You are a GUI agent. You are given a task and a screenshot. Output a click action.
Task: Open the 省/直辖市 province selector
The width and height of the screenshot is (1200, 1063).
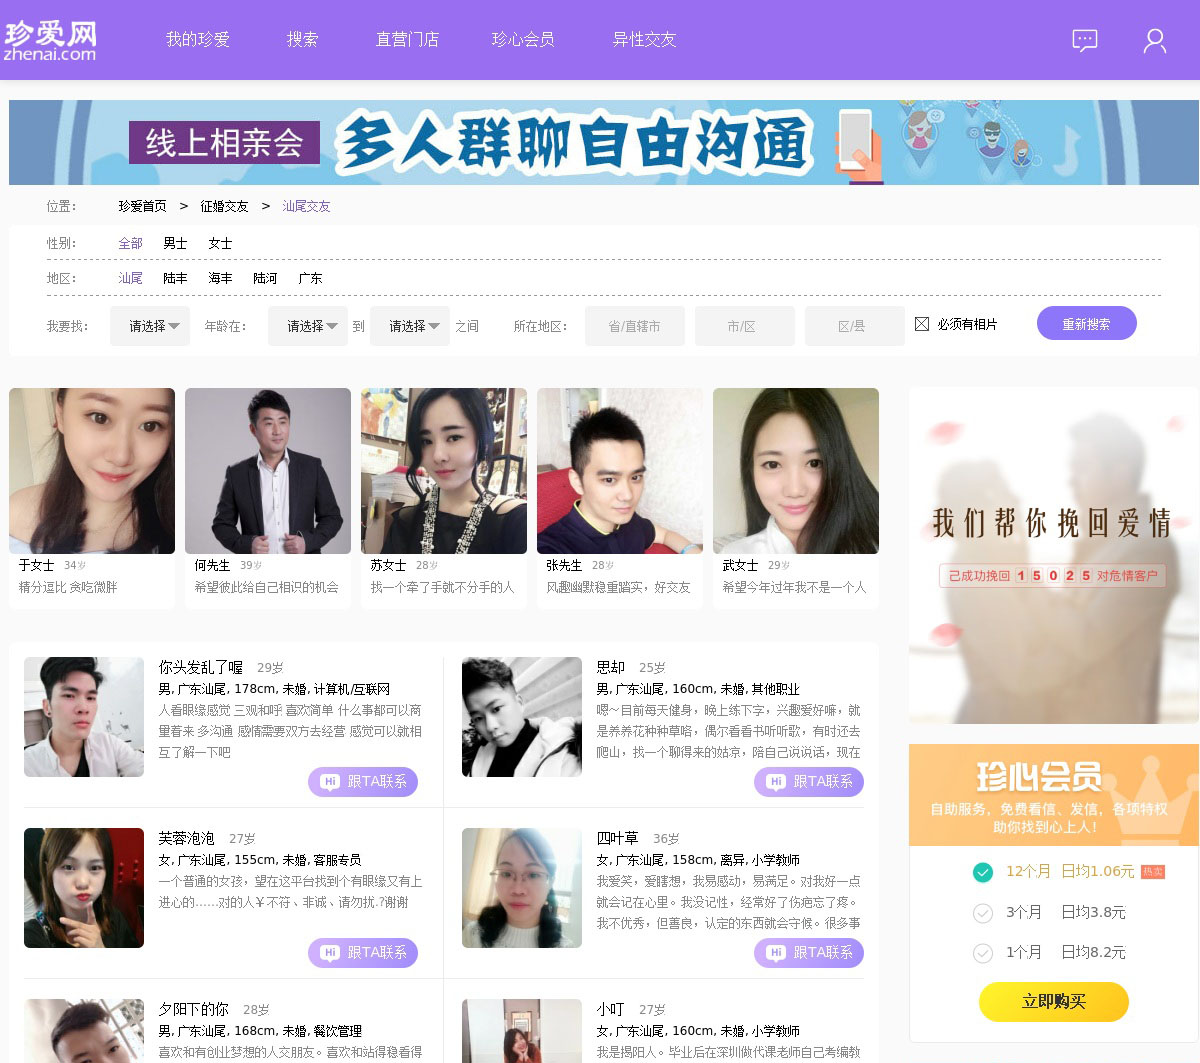point(635,326)
